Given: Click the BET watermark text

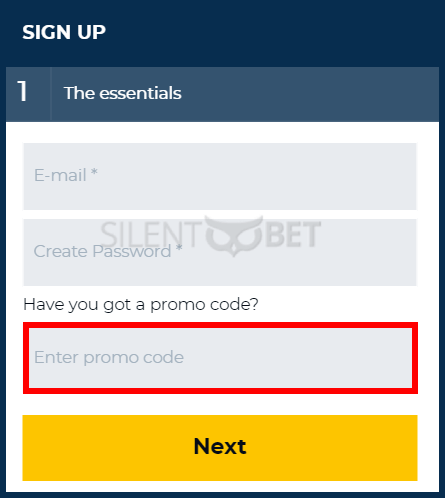Looking at the screenshot, I should tap(292, 234).
